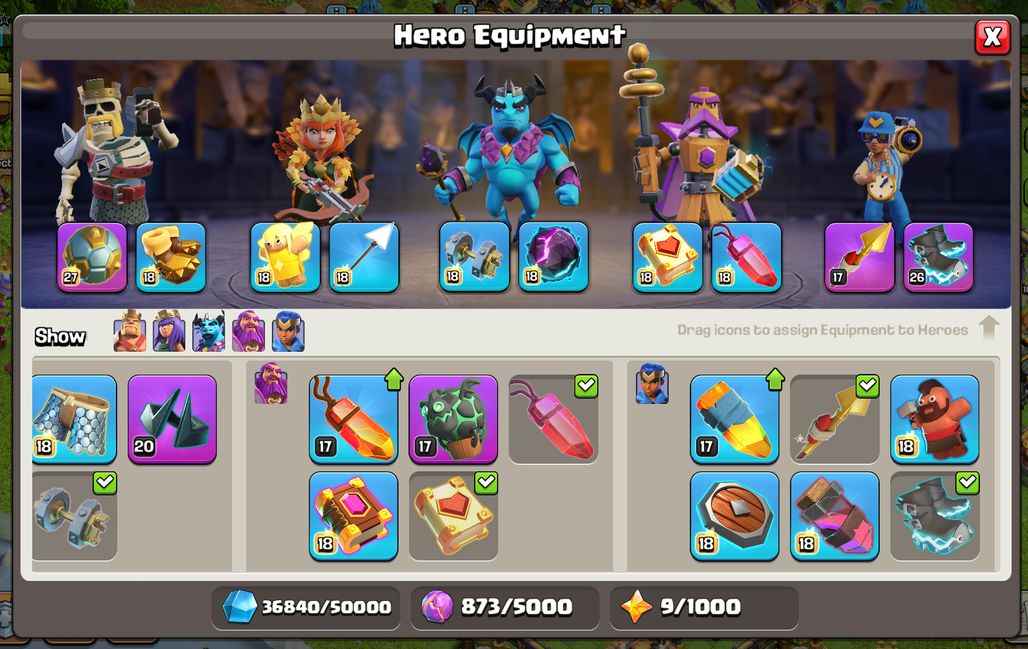Click the Glowy Ore 873/5000 counter

point(505,607)
